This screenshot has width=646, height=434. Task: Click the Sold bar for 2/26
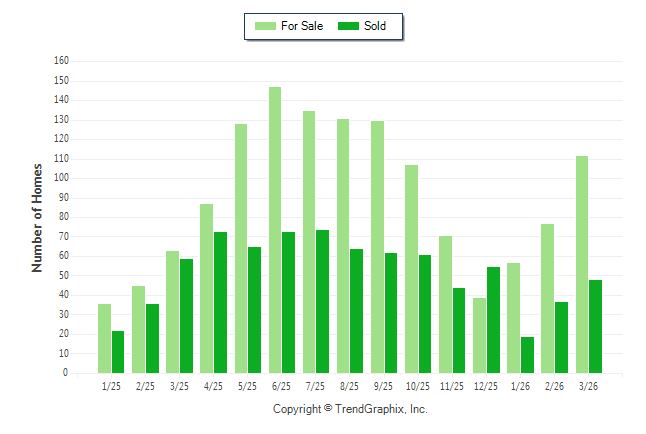561,337
